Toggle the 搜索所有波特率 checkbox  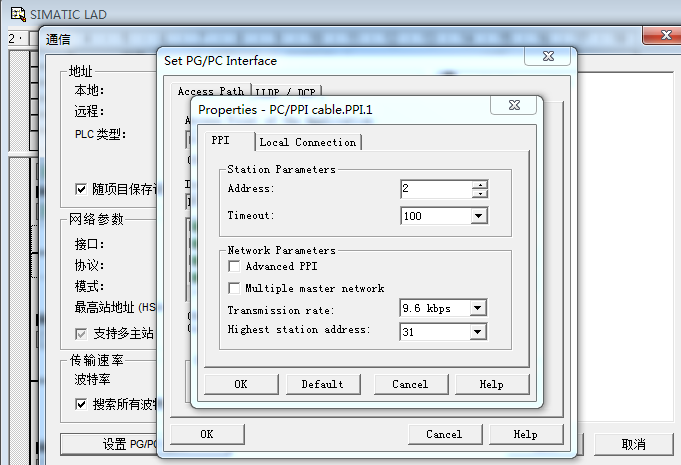[x=82, y=404]
